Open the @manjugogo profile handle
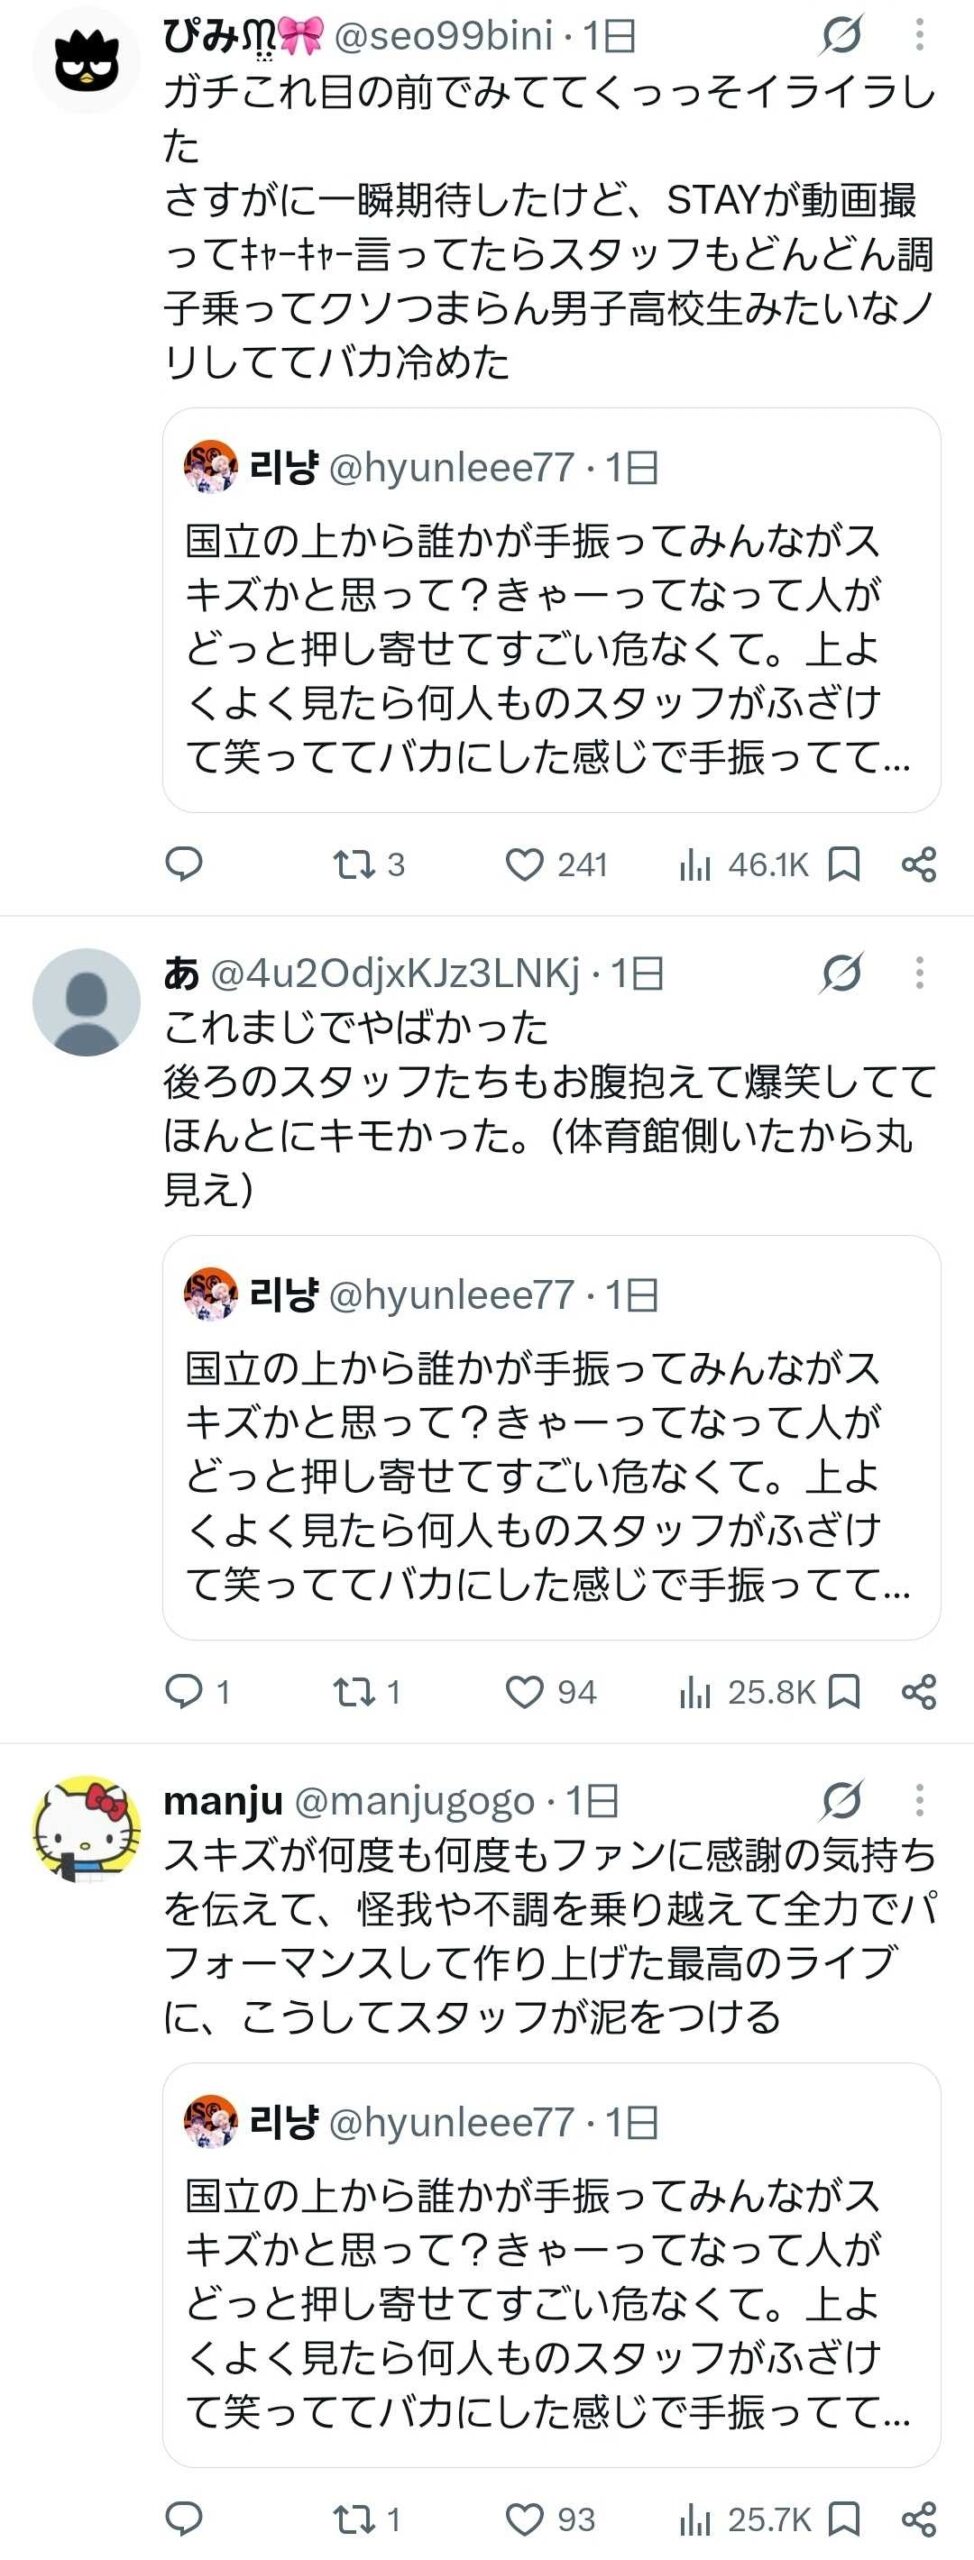 coord(415,1802)
